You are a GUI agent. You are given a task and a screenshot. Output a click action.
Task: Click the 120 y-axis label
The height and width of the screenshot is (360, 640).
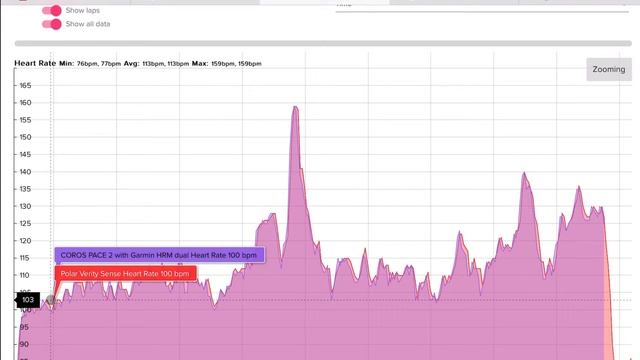(25, 241)
